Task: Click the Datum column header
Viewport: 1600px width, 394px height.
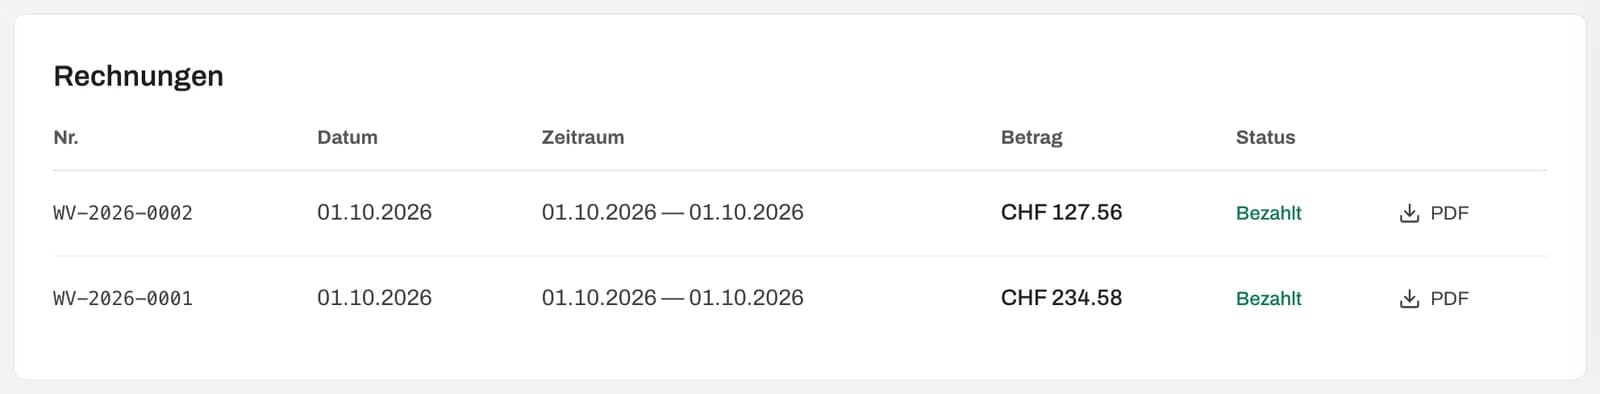Action: tap(347, 138)
